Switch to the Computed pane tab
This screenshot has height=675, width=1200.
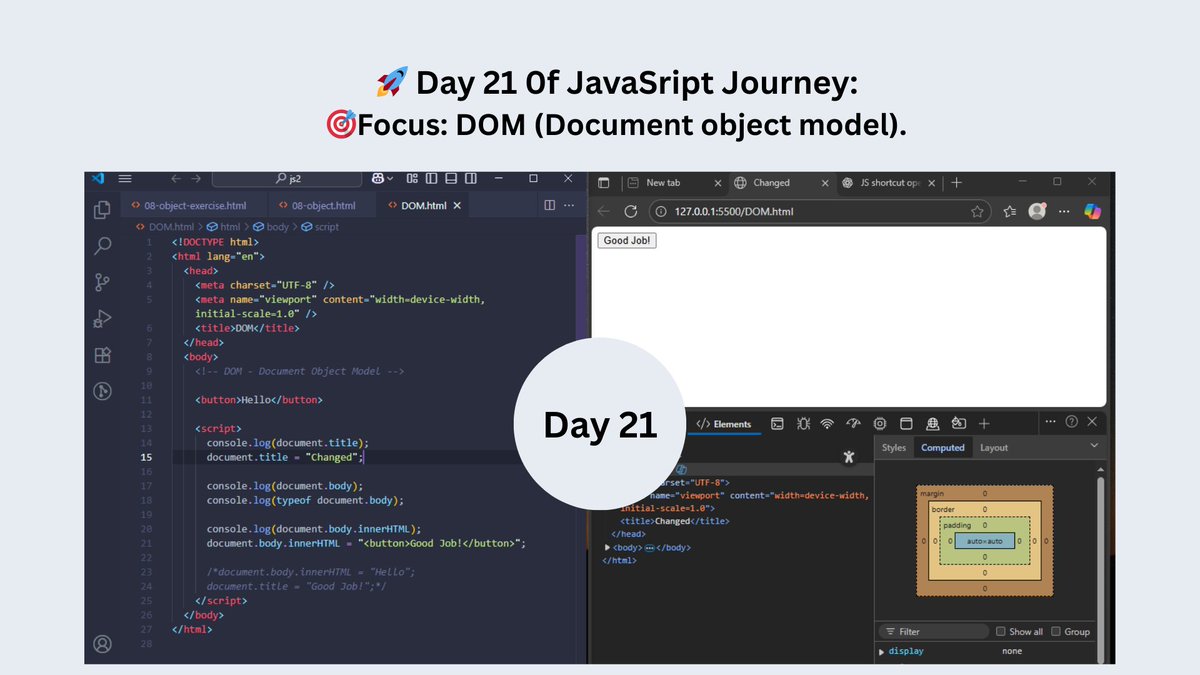(943, 448)
